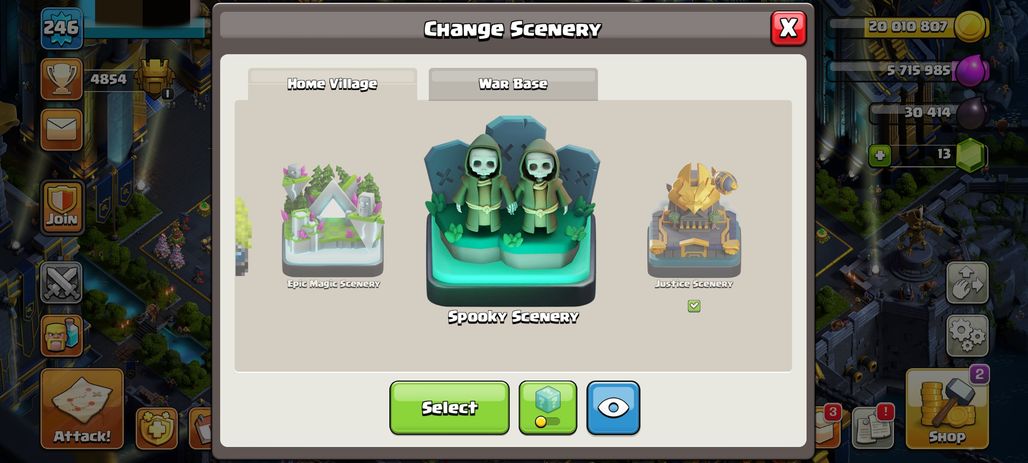Viewport: 1028px width, 463px height.
Task: Preview scenery with the eye button
Action: 613,407
